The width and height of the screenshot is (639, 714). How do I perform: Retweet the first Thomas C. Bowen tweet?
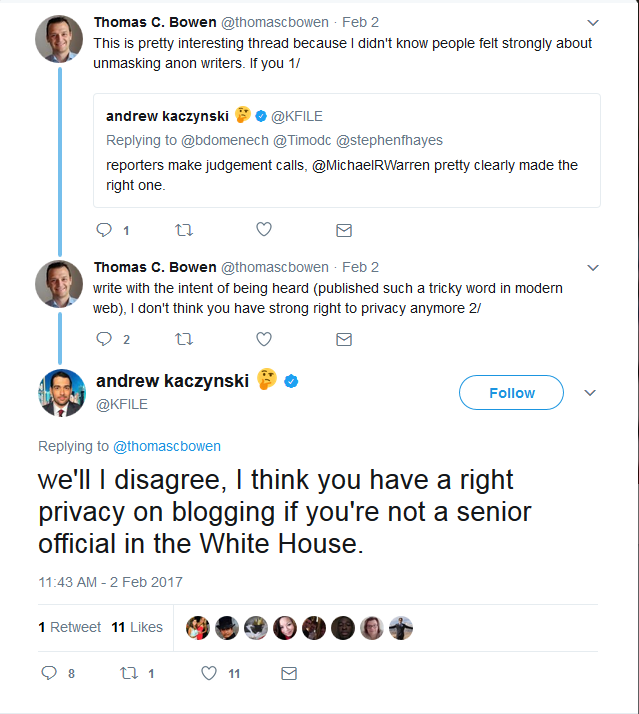click(x=184, y=230)
